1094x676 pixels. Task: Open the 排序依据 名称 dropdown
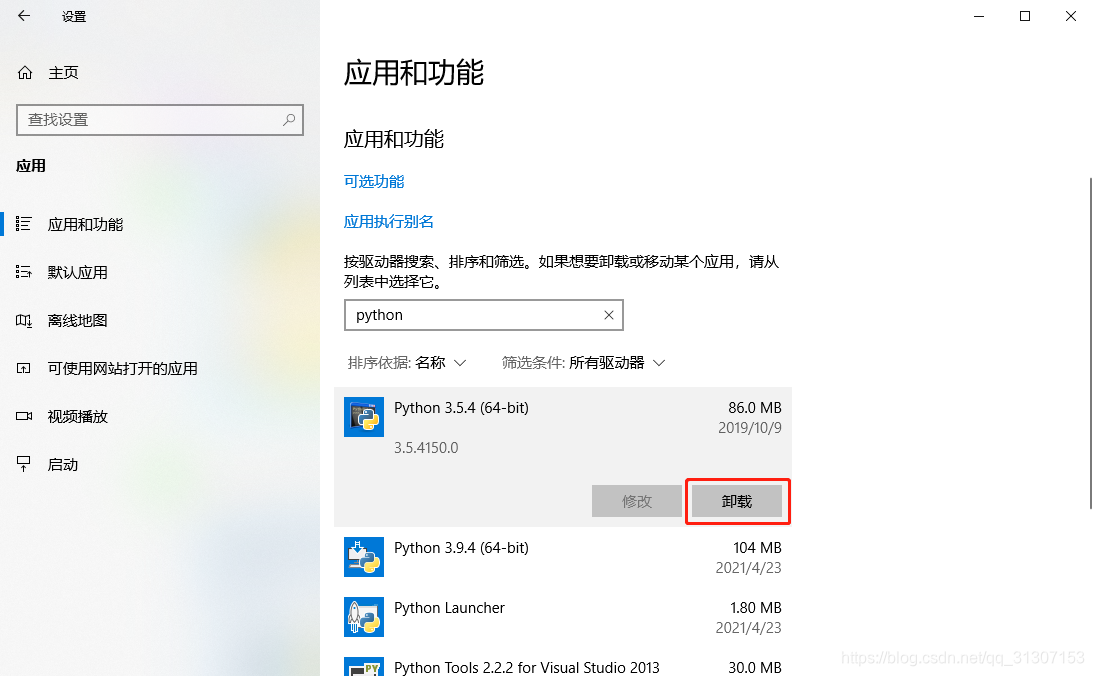pos(407,363)
